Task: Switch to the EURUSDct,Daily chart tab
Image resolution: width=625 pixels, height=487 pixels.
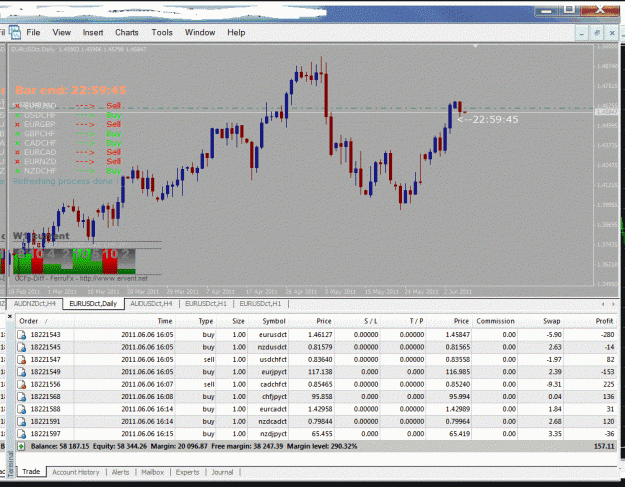Action: (x=93, y=304)
